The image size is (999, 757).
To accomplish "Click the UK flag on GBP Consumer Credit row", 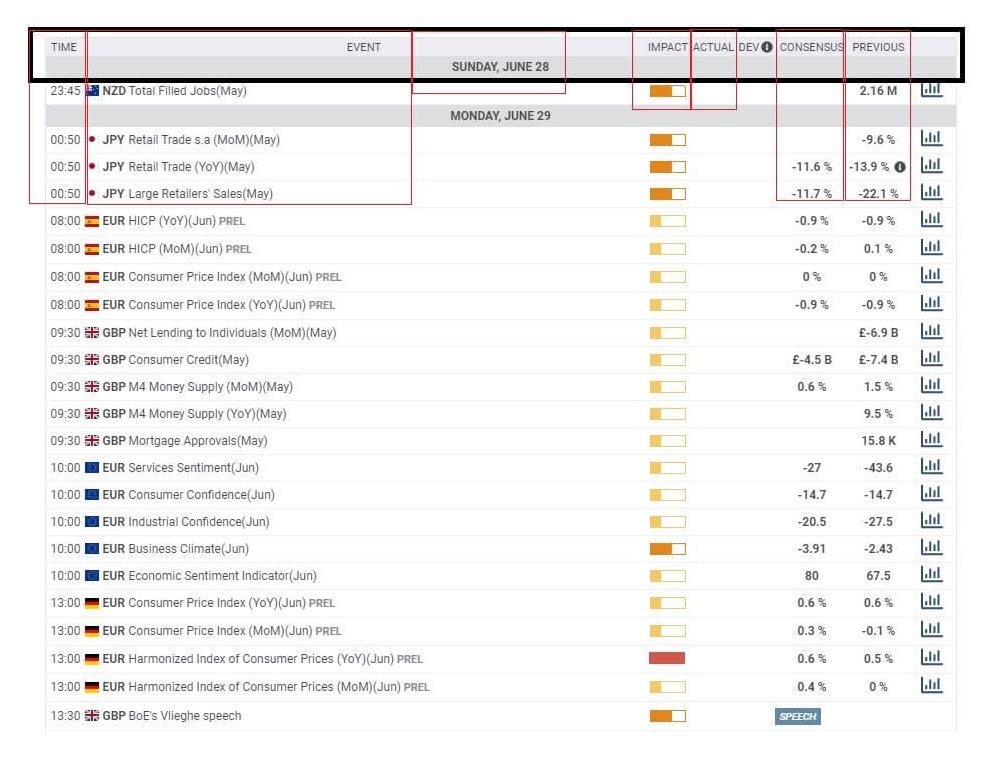I will pyautogui.click(x=92, y=359).
